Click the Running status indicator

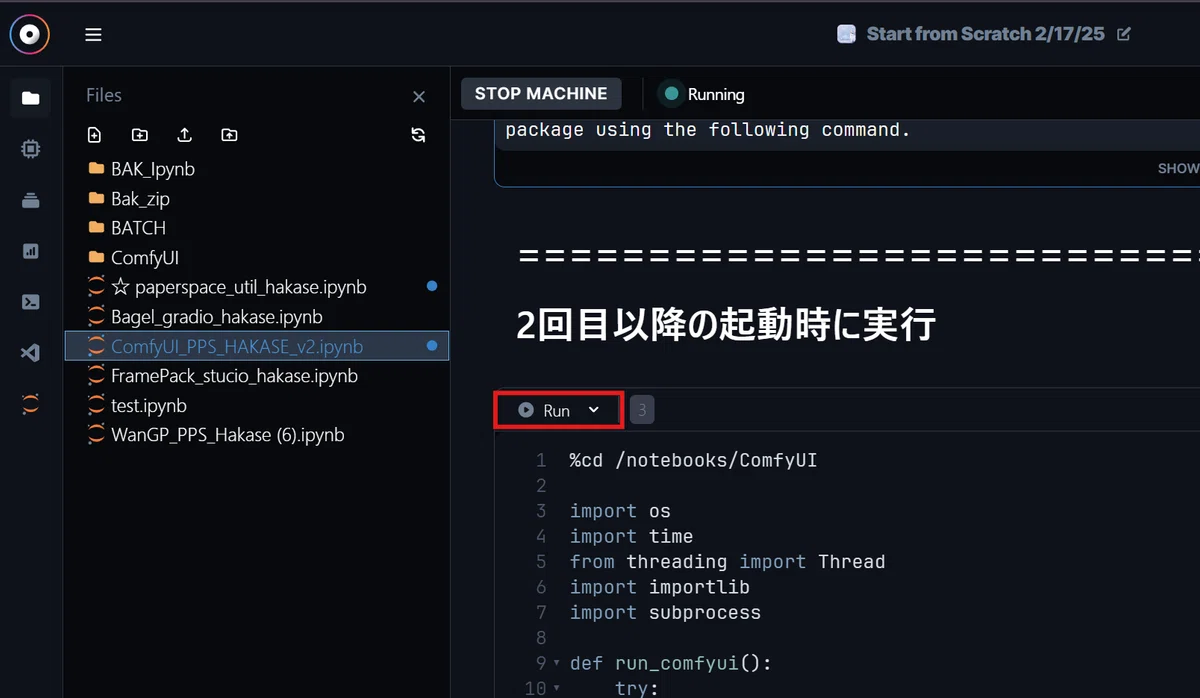(703, 94)
